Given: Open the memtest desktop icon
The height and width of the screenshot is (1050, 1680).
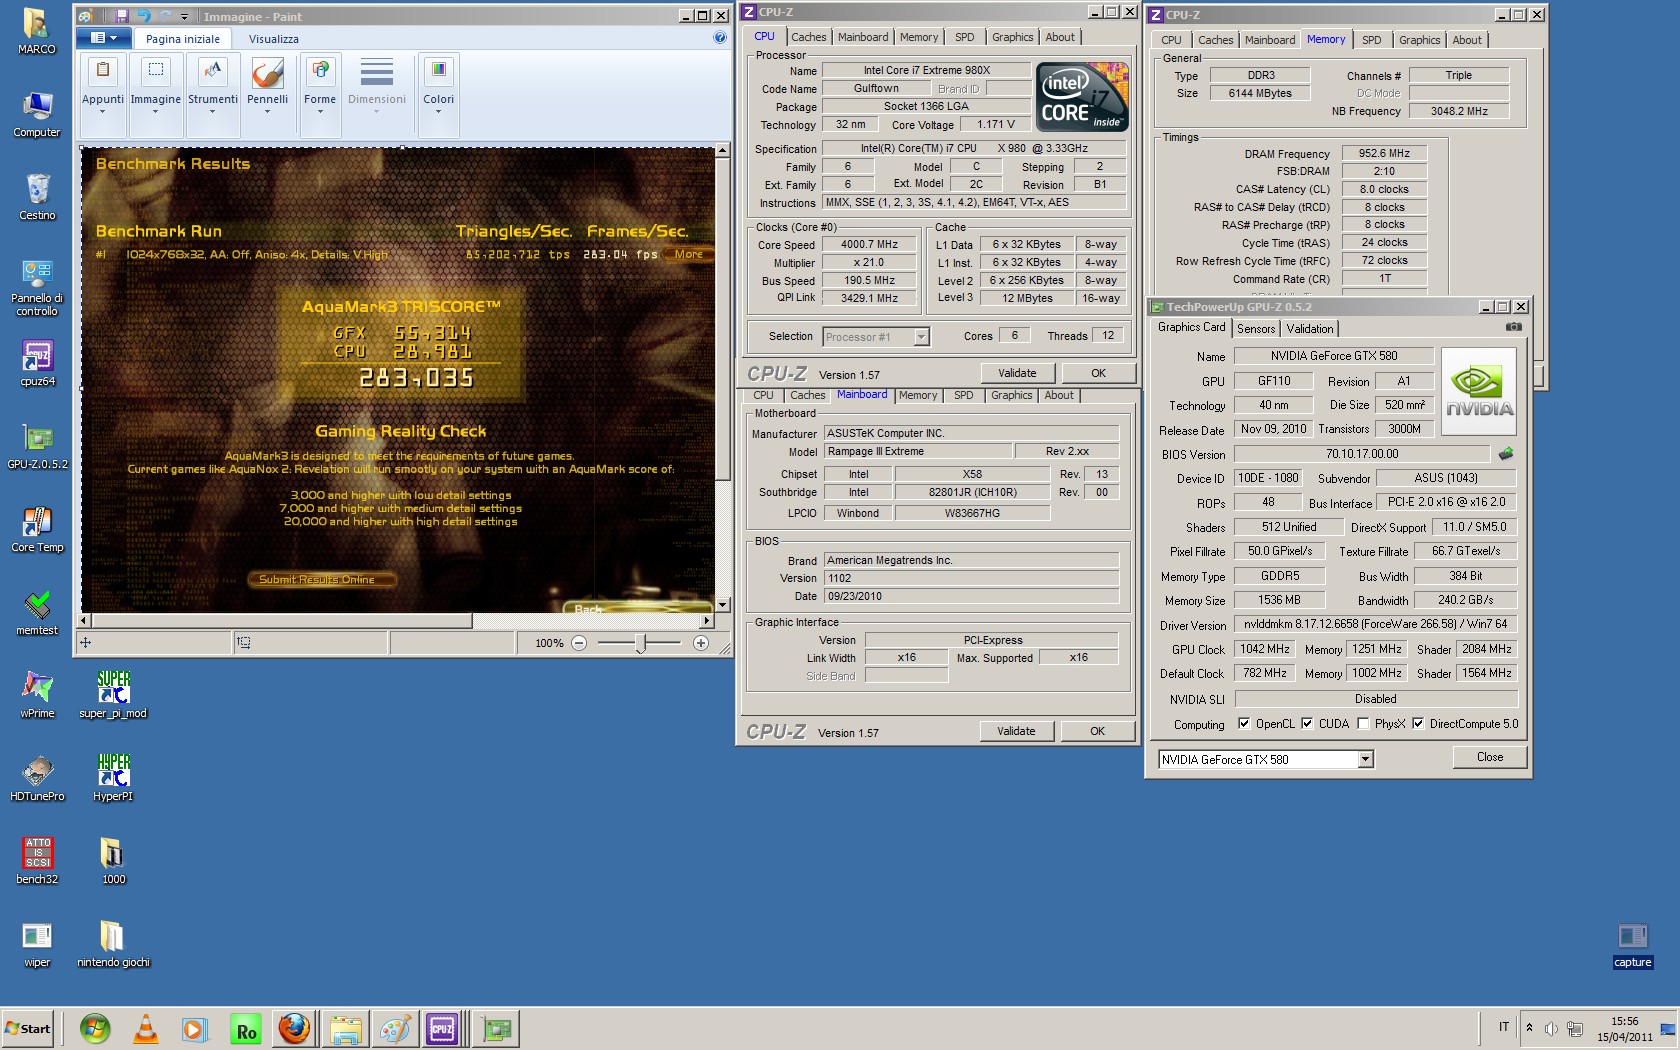Looking at the screenshot, I should [37, 612].
